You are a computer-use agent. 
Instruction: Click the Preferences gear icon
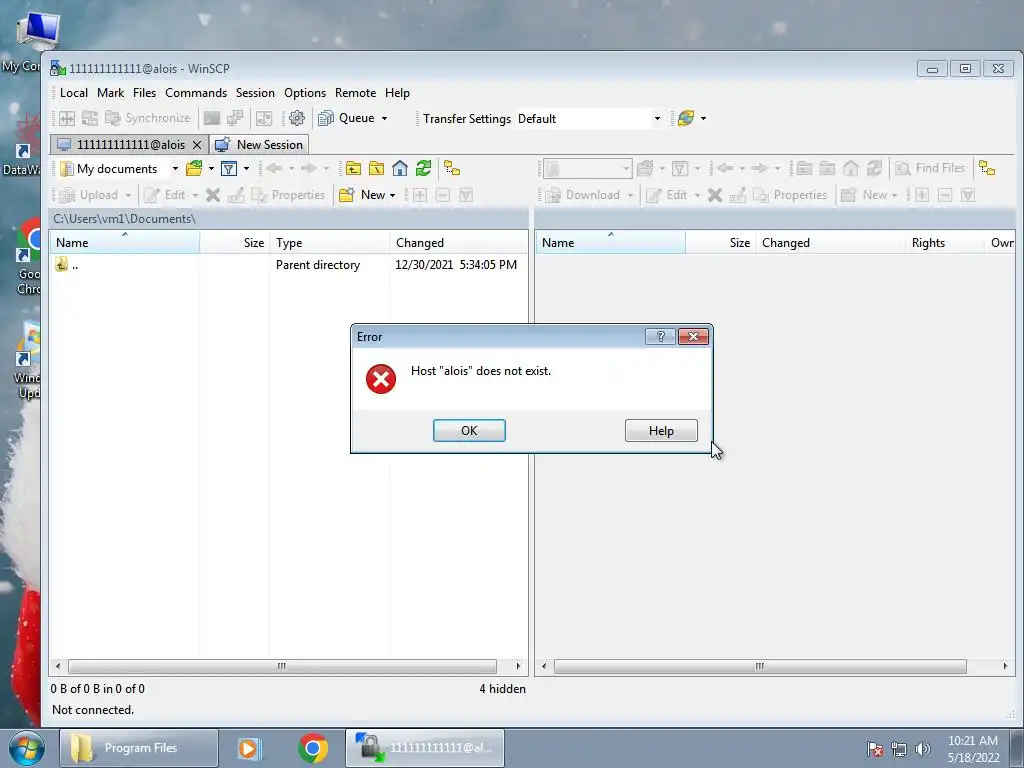[x=296, y=118]
